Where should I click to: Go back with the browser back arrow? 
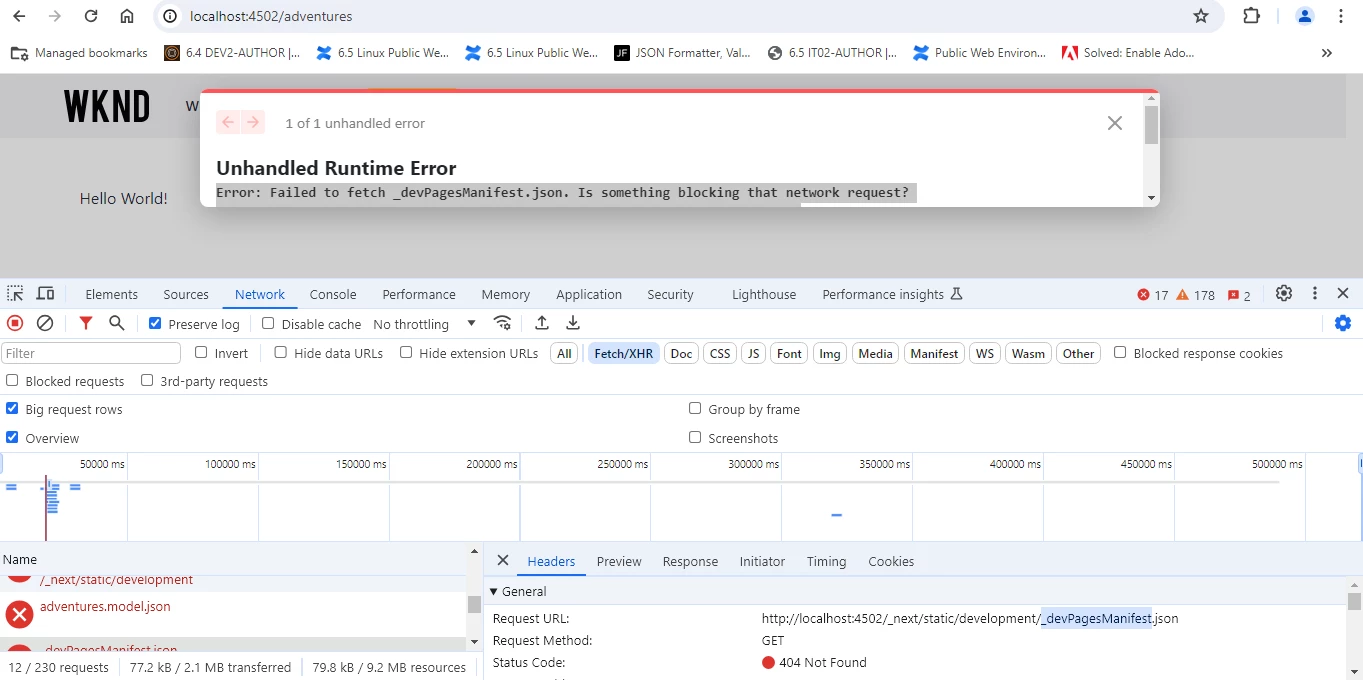[x=19, y=16]
